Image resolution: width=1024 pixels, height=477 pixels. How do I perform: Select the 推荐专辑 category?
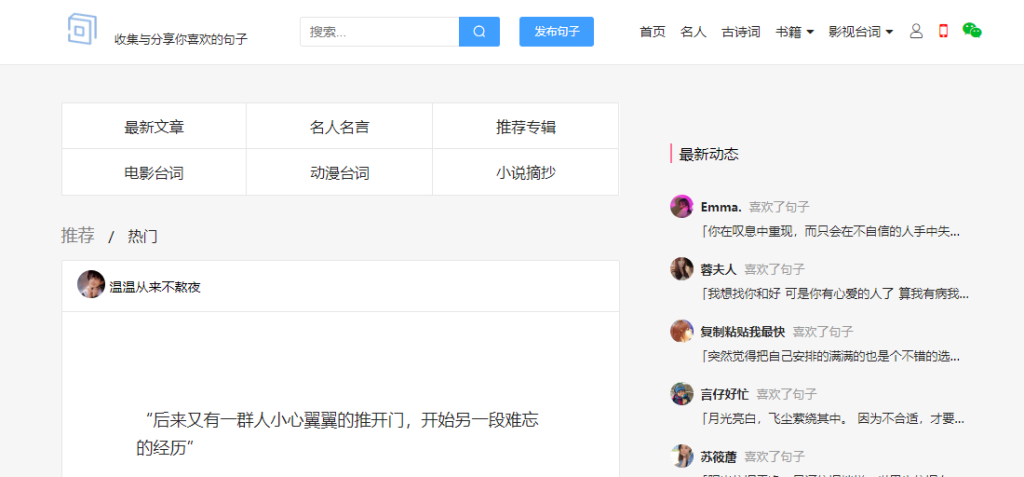[x=526, y=126]
